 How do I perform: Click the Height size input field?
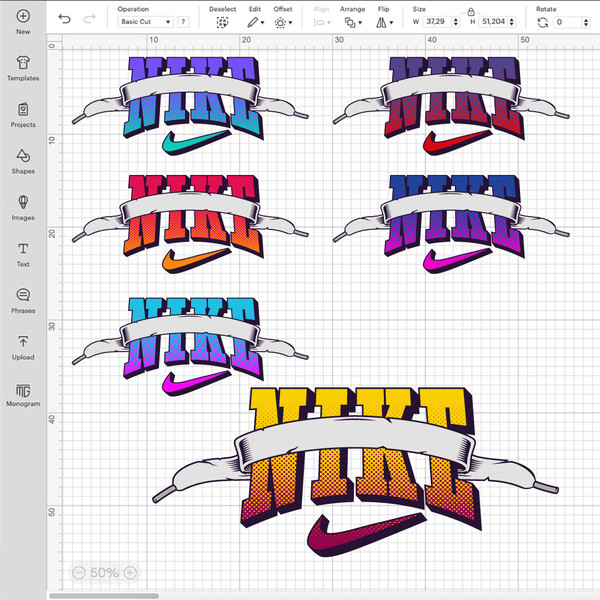(494, 22)
